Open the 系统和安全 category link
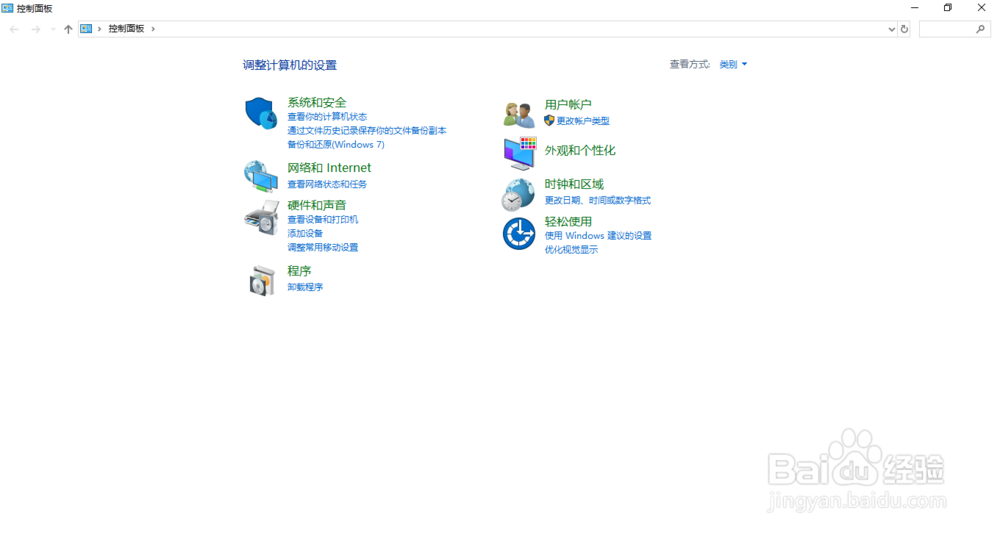The height and width of the screenshot is (535, 1000). coord(317,102)
